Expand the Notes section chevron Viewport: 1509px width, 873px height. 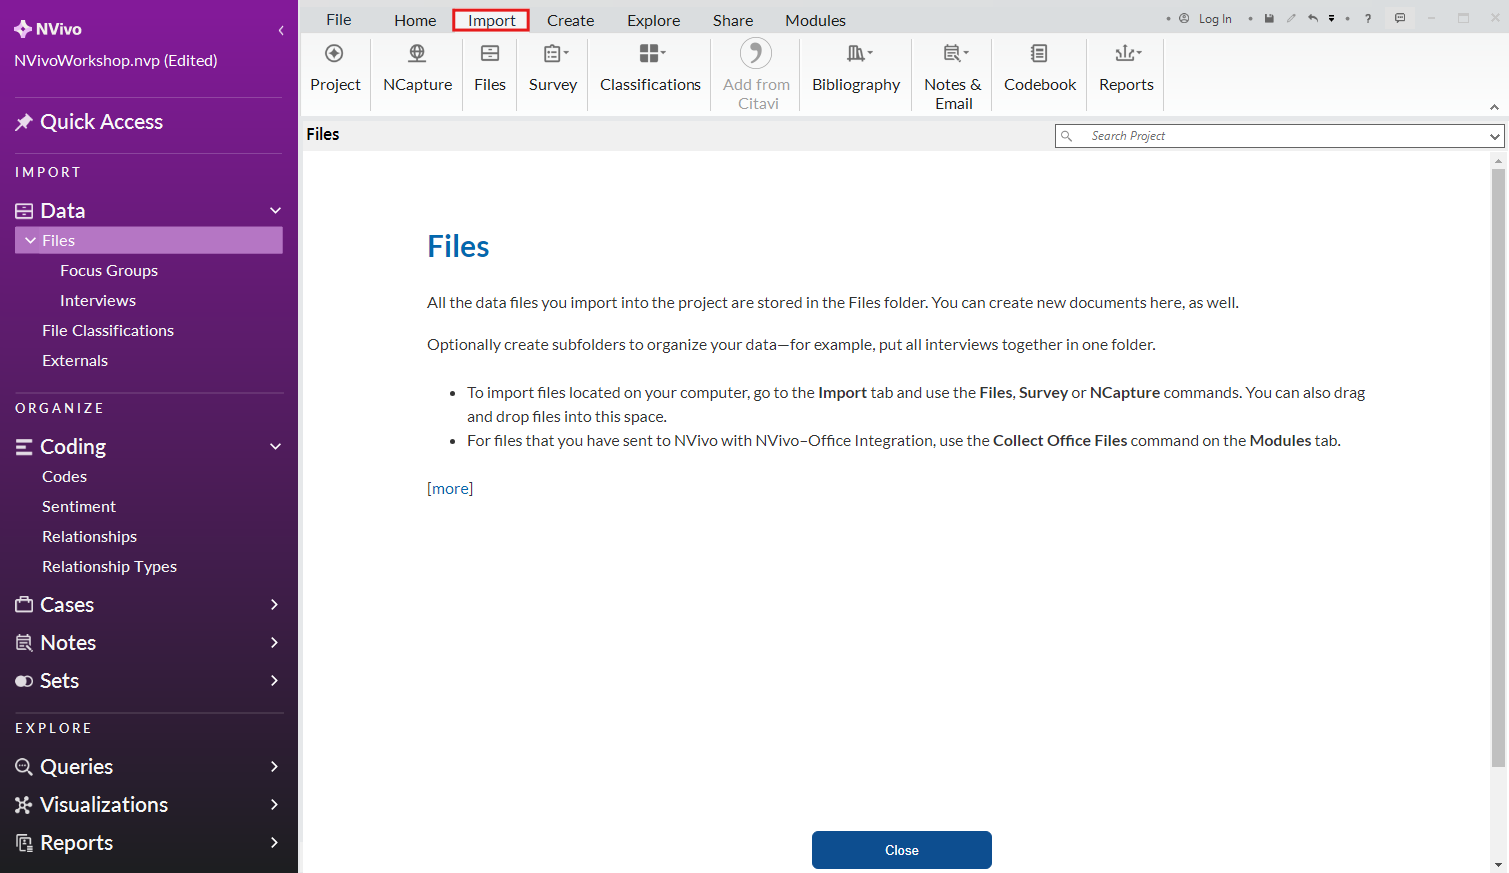click(x=274, y=642)
